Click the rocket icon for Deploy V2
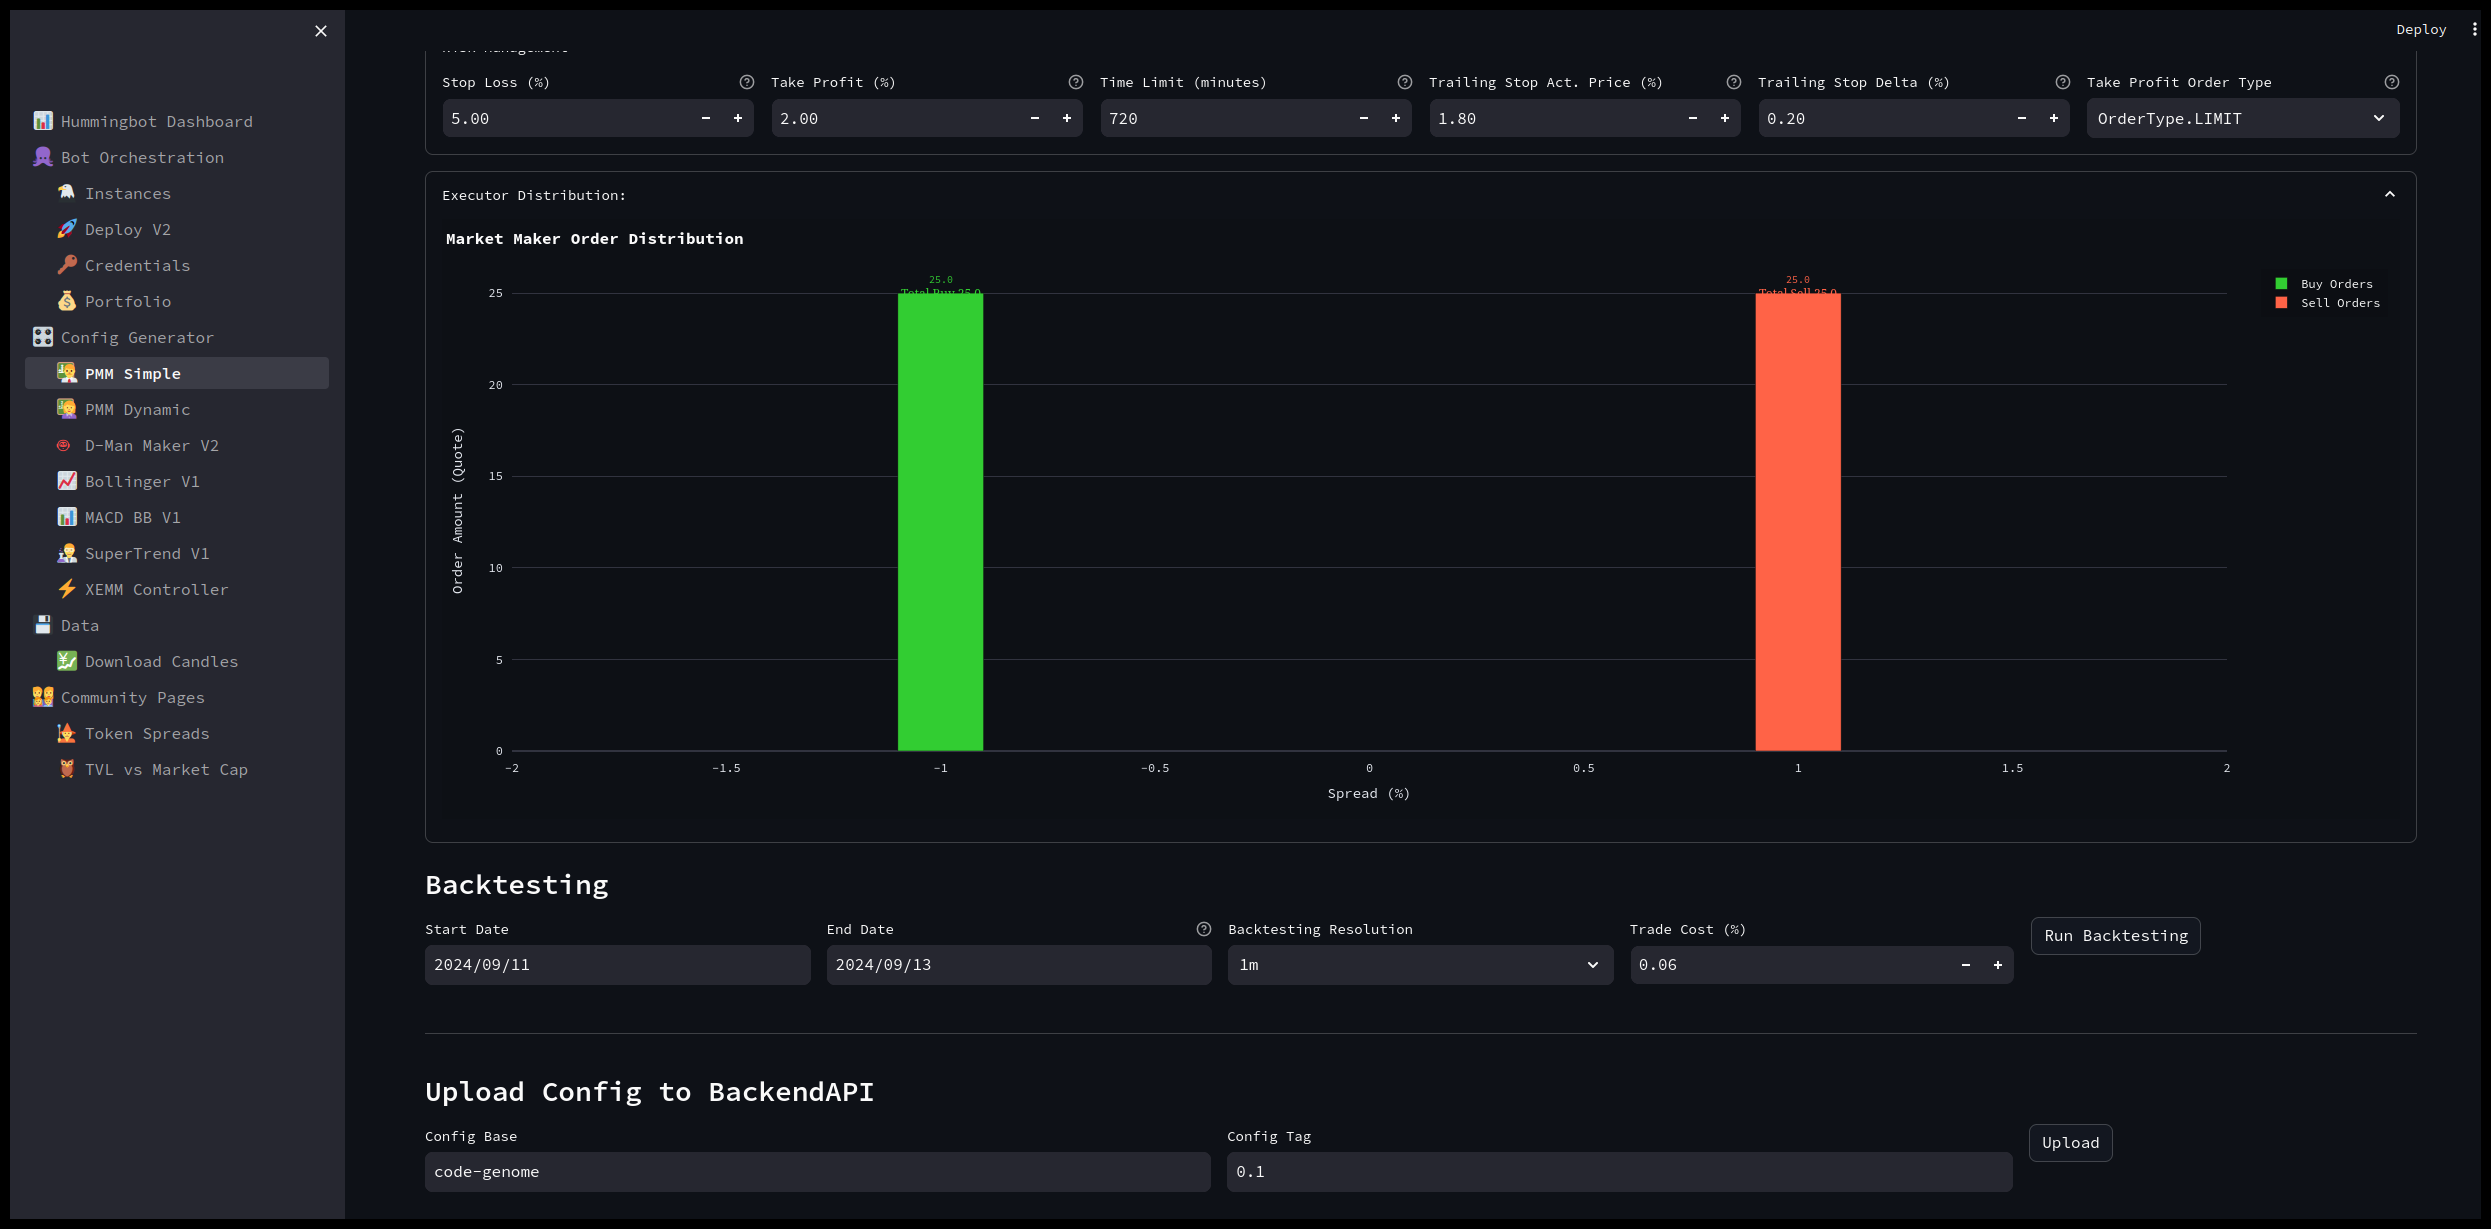 67,229
